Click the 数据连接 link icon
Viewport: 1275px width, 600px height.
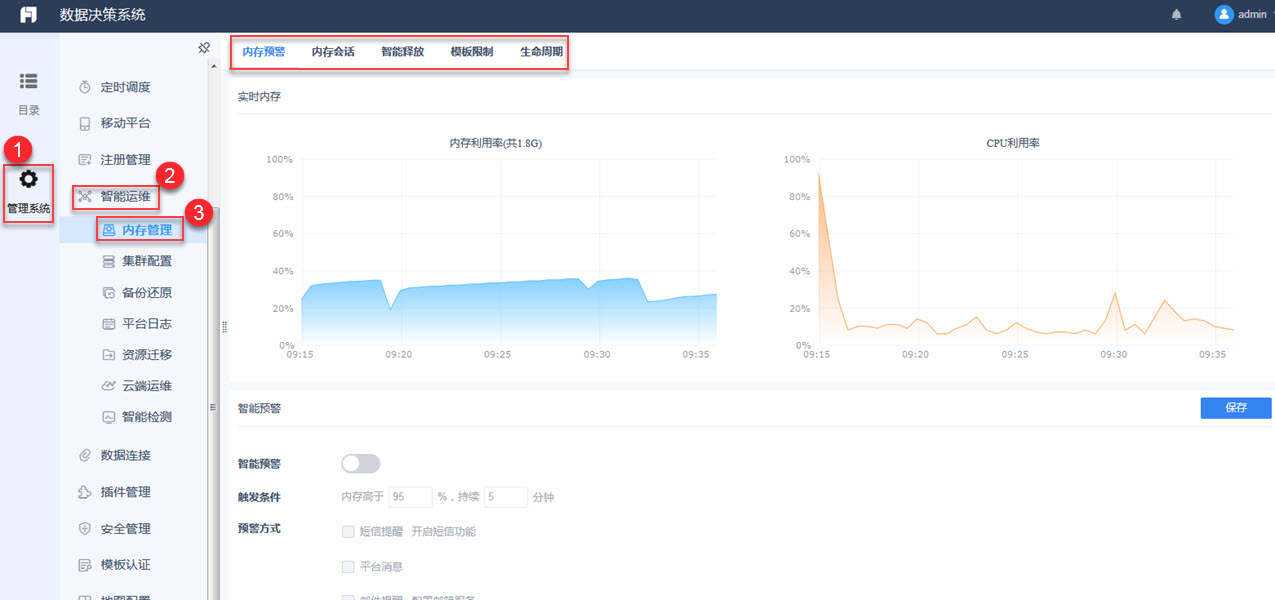point(85,455)
